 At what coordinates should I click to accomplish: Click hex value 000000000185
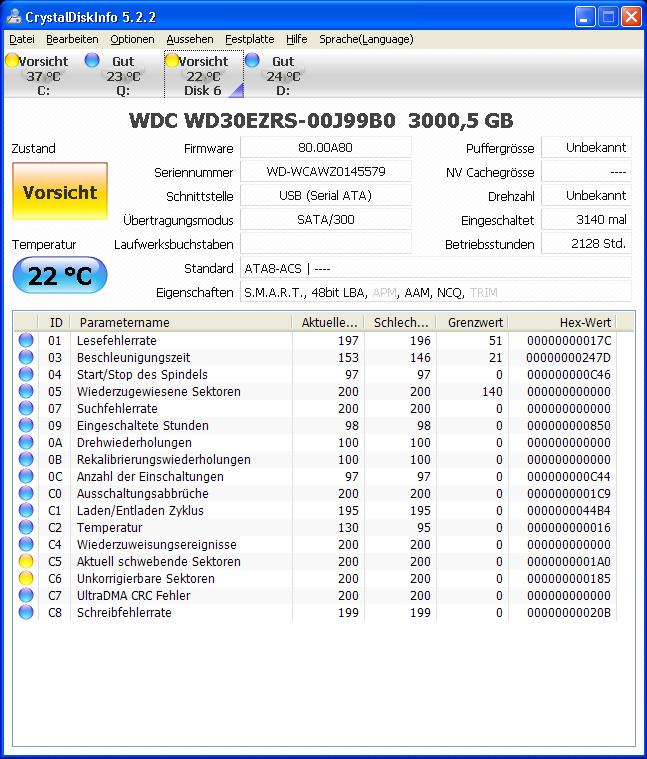tap(569, 578)
